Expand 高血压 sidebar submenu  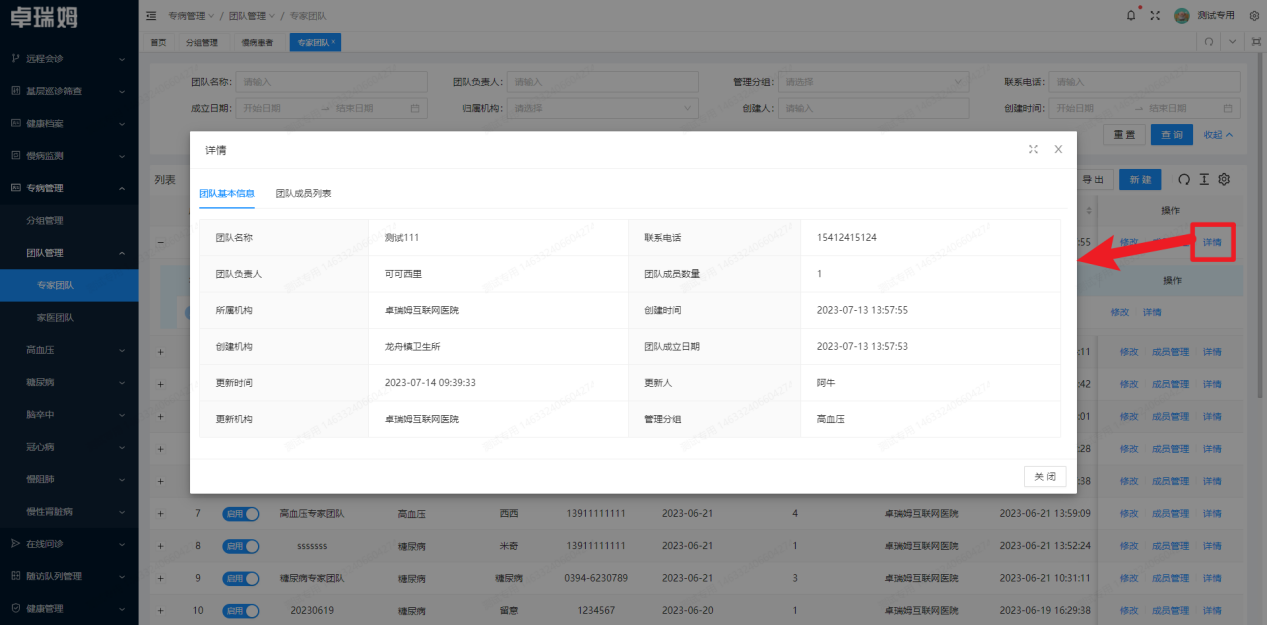69,351
